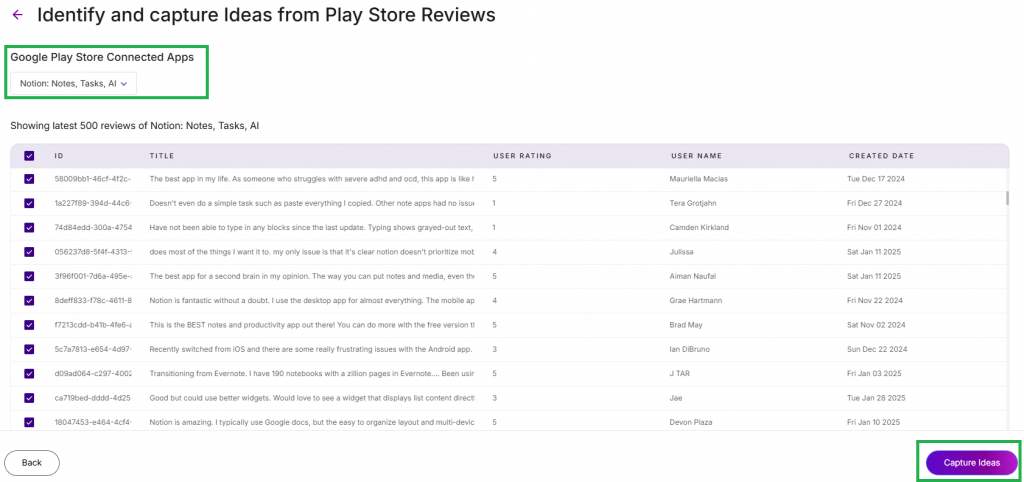
Task: Toggle checkbox for Julissa's review
Action: click(x=29, y=251)
